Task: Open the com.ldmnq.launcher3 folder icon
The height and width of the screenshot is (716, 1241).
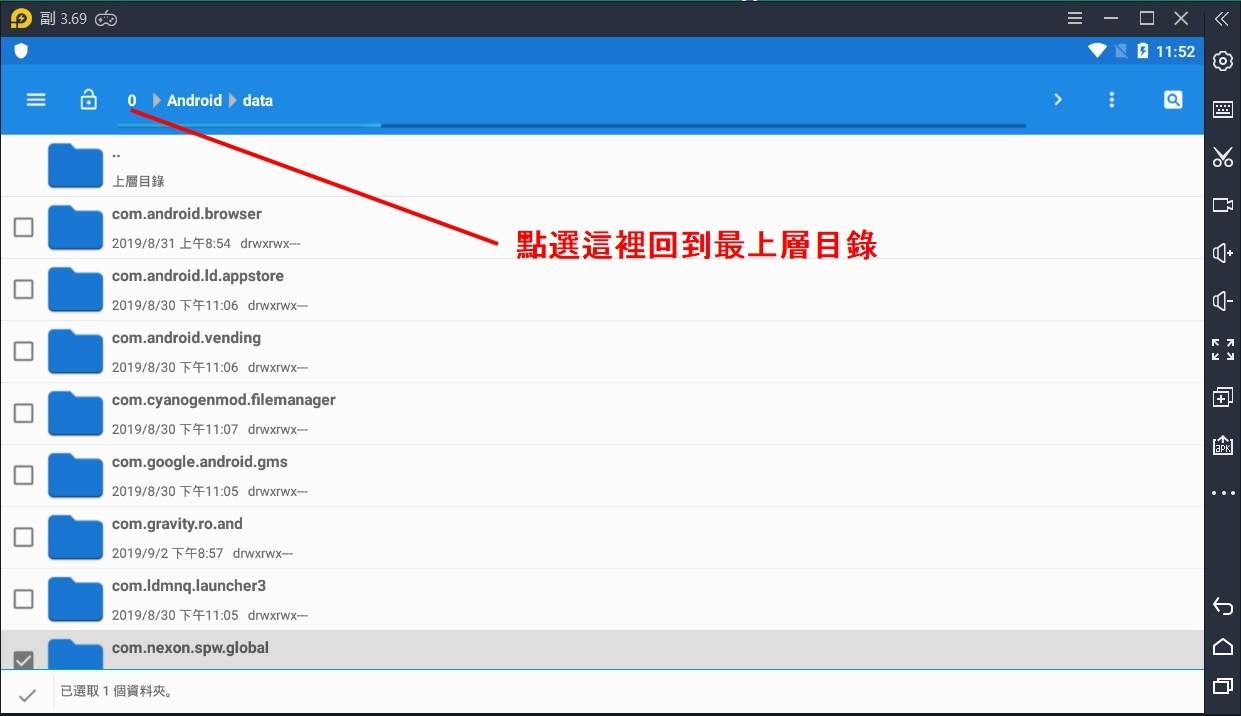Action: tap(75, 600)
